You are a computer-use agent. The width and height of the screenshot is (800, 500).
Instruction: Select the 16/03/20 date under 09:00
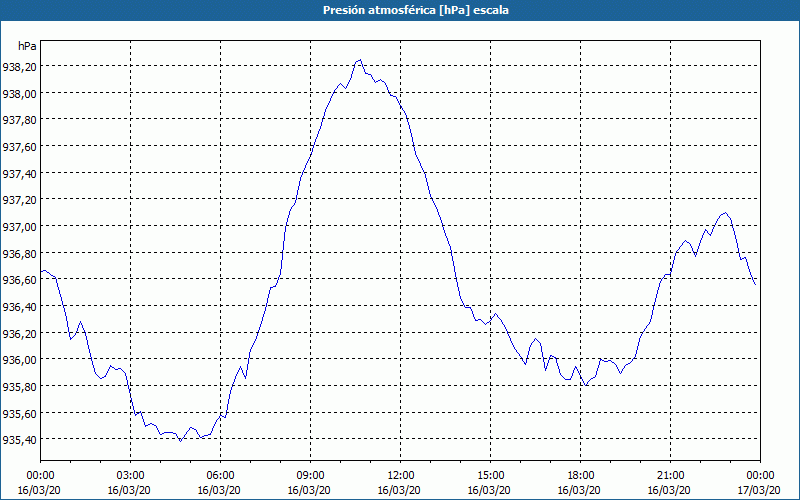point(310,490)
